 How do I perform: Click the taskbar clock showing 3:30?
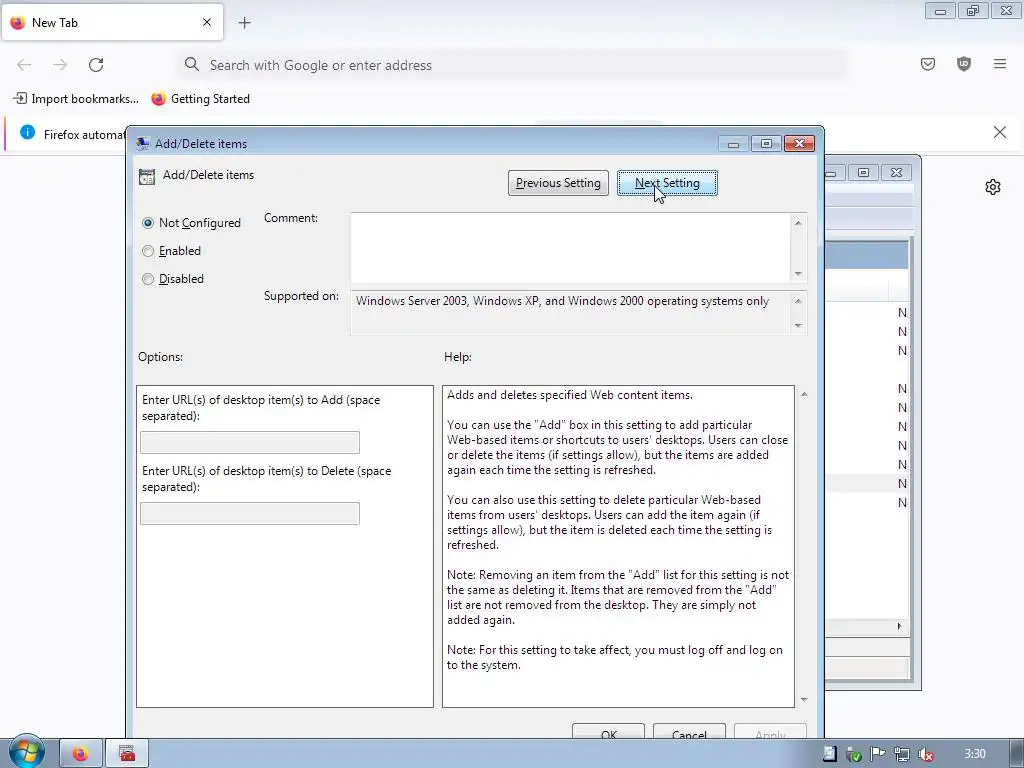(975, 754)
